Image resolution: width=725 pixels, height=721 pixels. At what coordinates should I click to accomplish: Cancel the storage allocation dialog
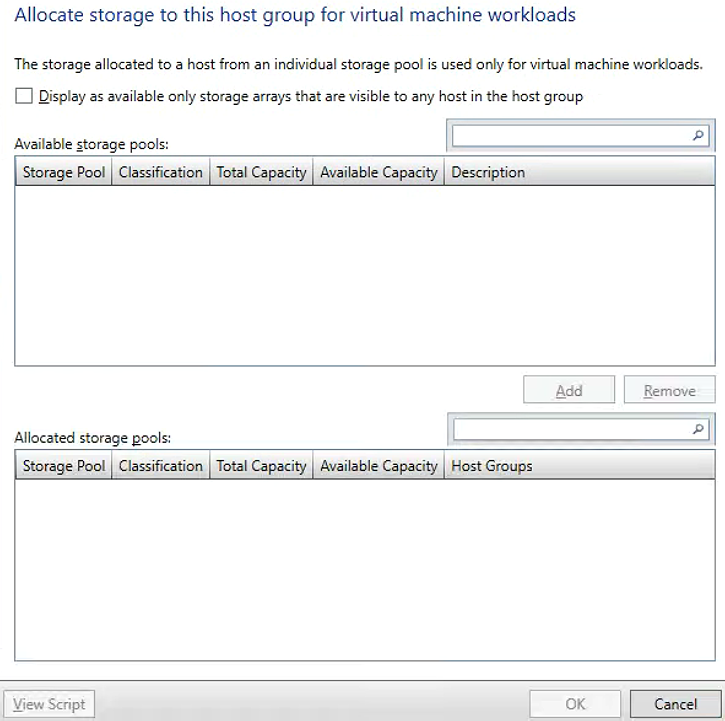tap(676, 704)
